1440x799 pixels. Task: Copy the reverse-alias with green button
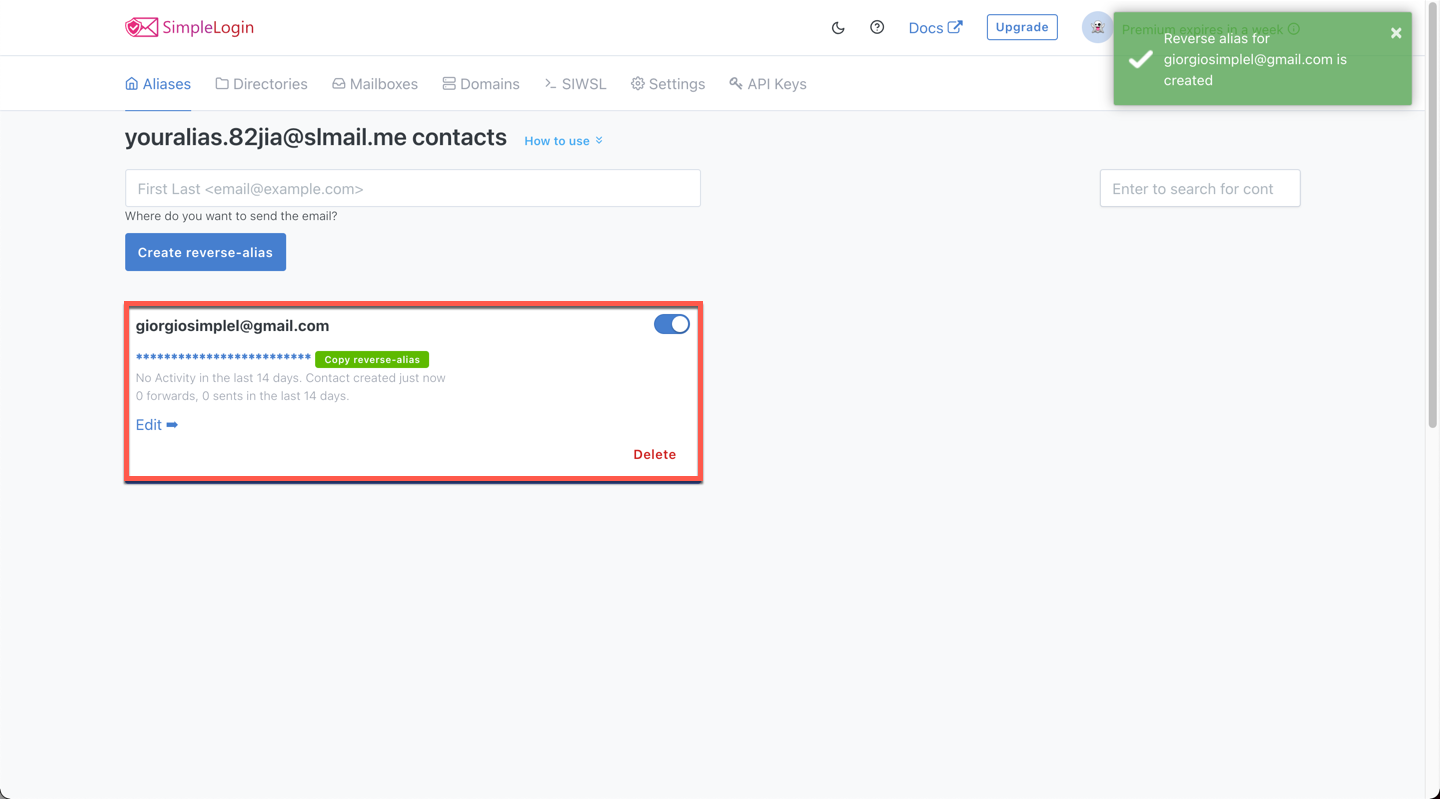point(371,359)
